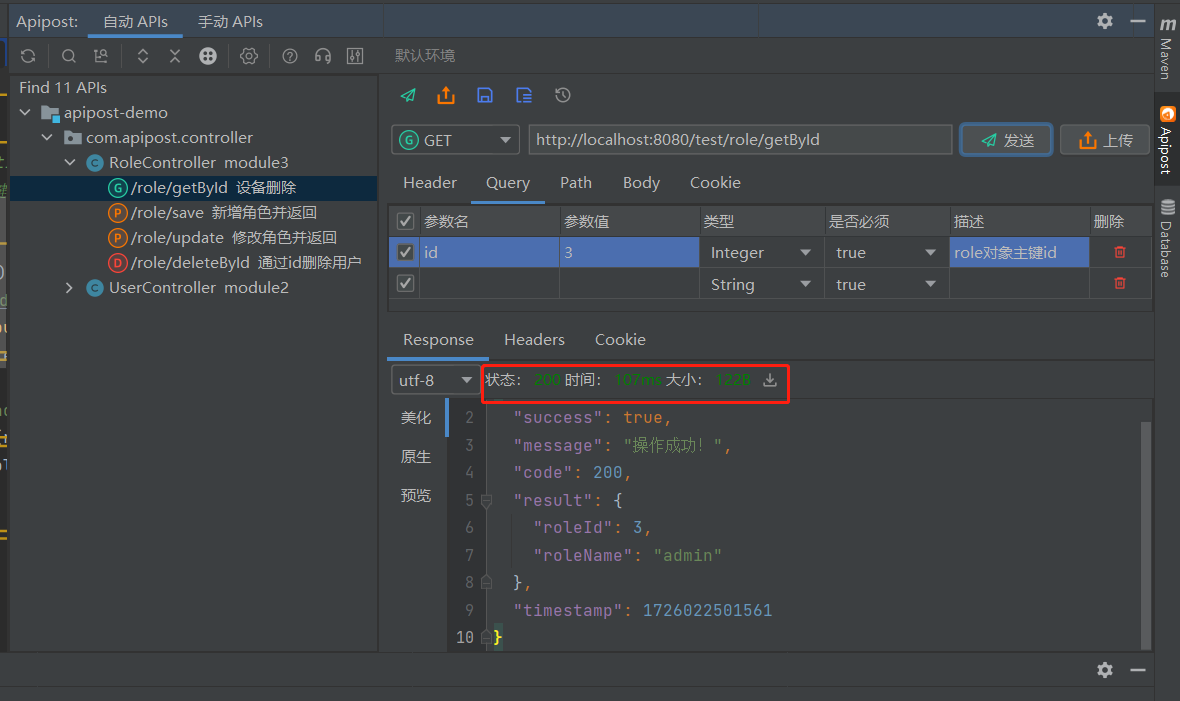
Task: Open the String type dropdown
Action: [762, 284]
